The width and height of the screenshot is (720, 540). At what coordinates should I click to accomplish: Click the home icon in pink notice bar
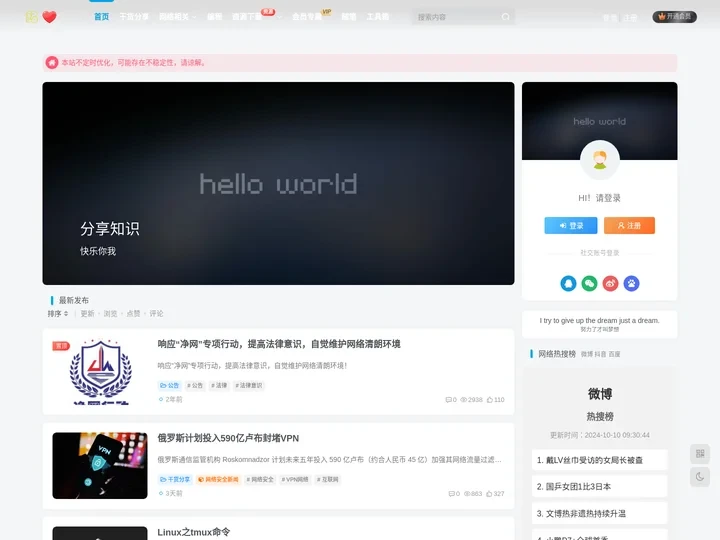tap(52, 62)
